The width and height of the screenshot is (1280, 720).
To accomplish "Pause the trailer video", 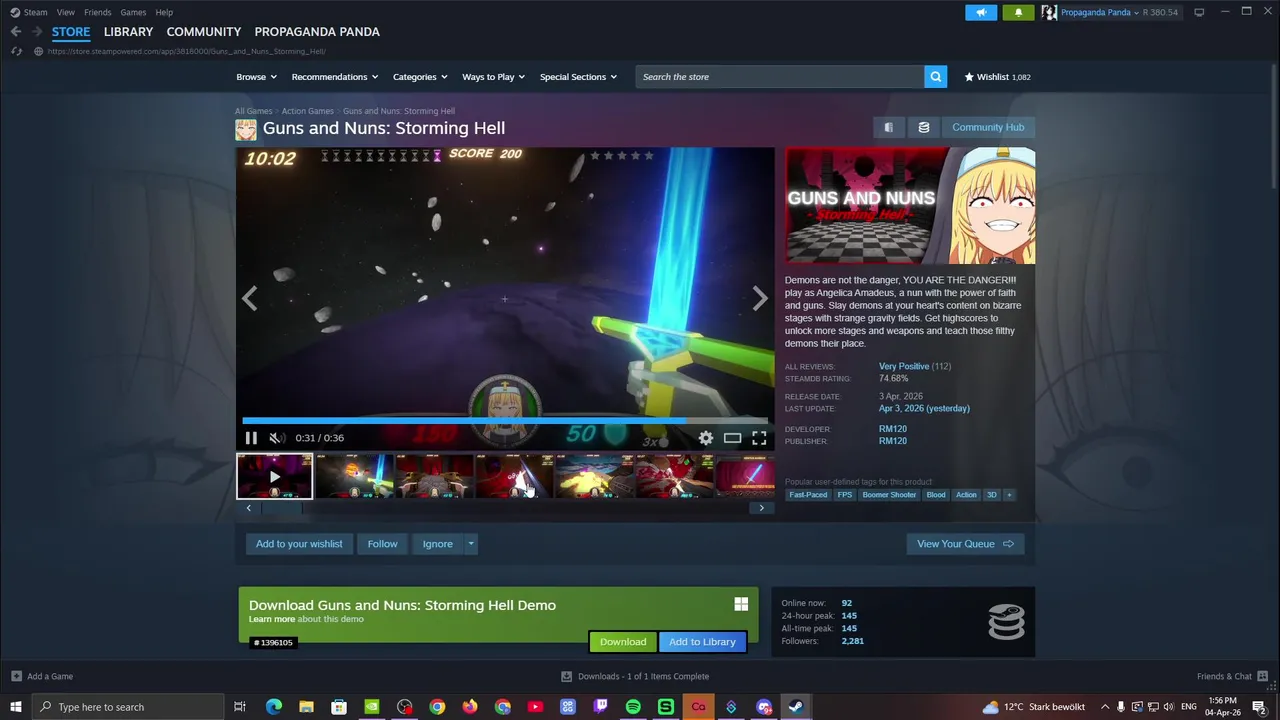I will [251, 438].
